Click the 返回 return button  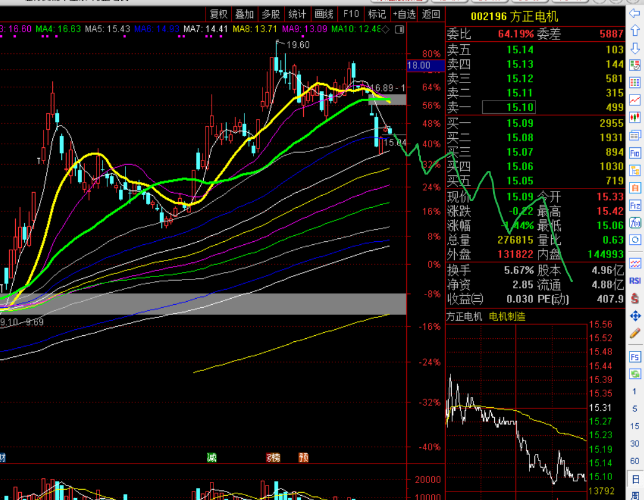click(431, 14)
